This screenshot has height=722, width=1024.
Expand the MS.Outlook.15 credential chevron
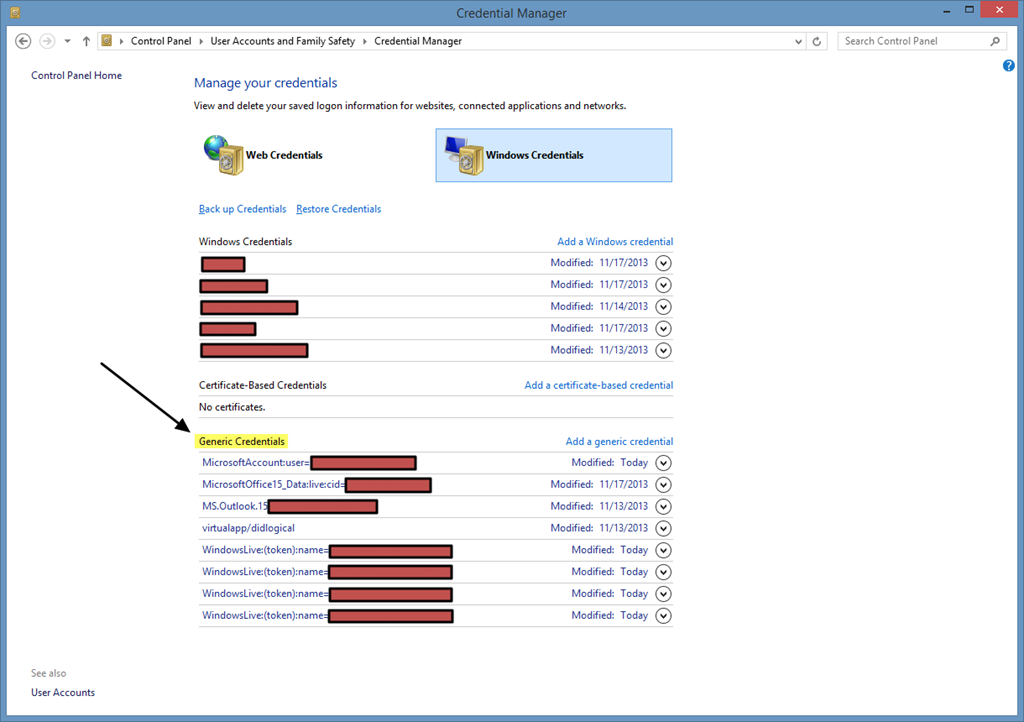pyautogui.click(x=663, y=507)
